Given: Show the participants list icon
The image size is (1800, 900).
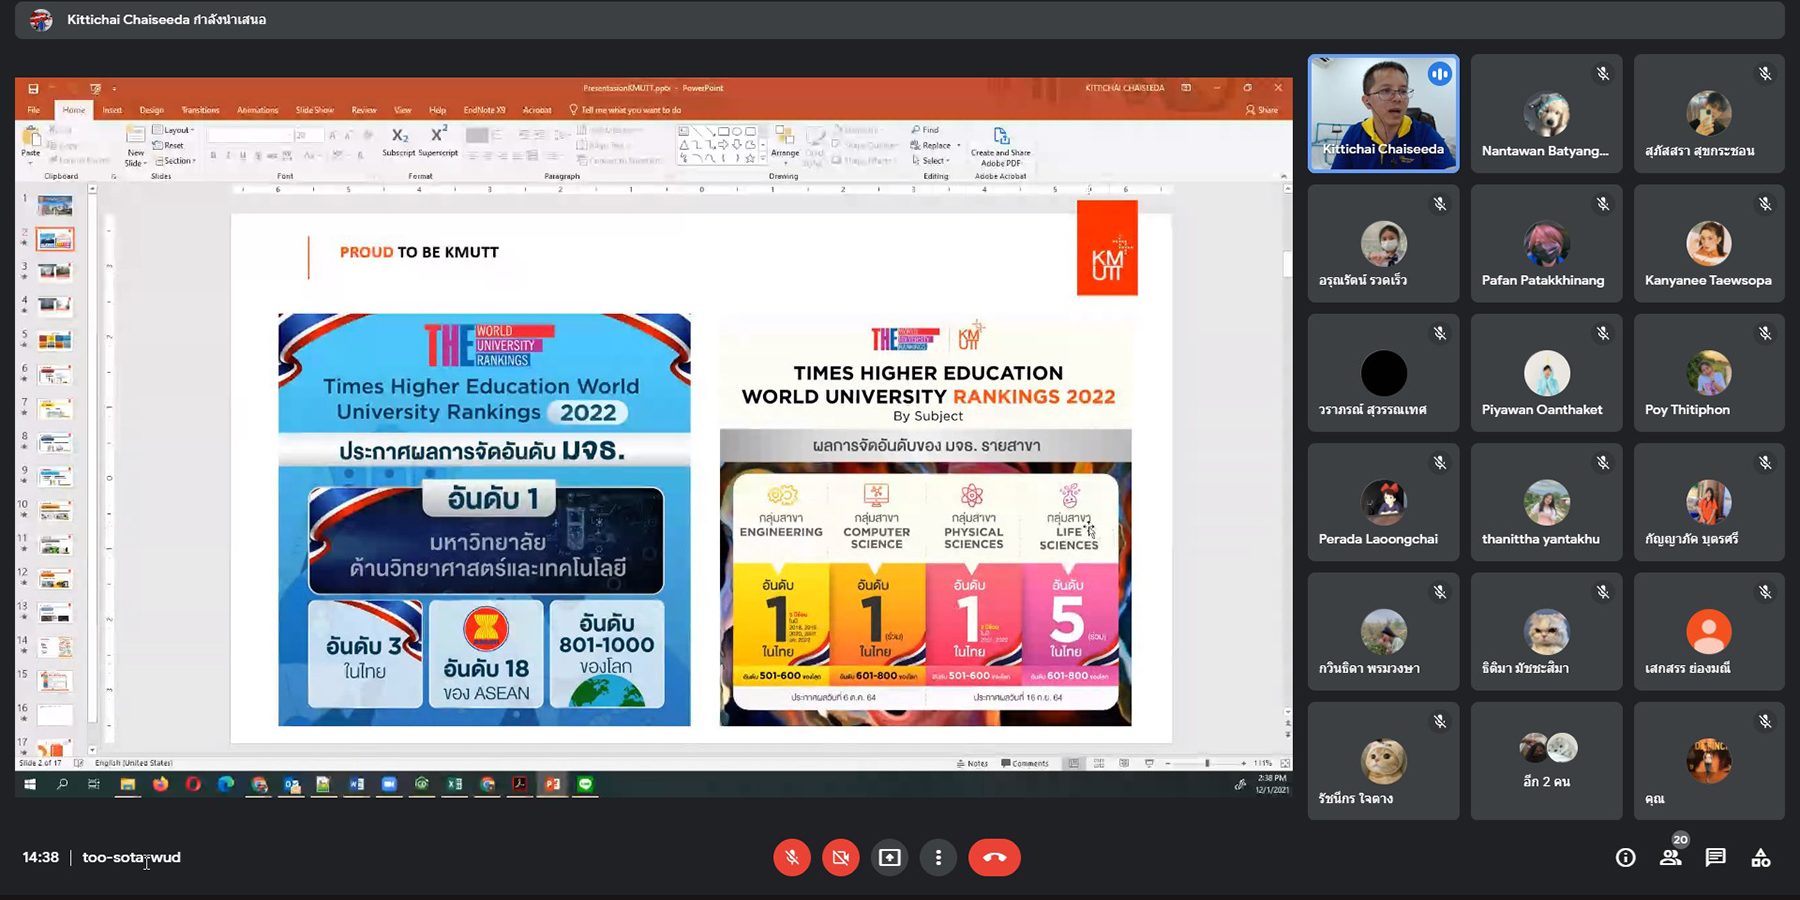Looking at the screenshot, I should tap(1670, 857).
